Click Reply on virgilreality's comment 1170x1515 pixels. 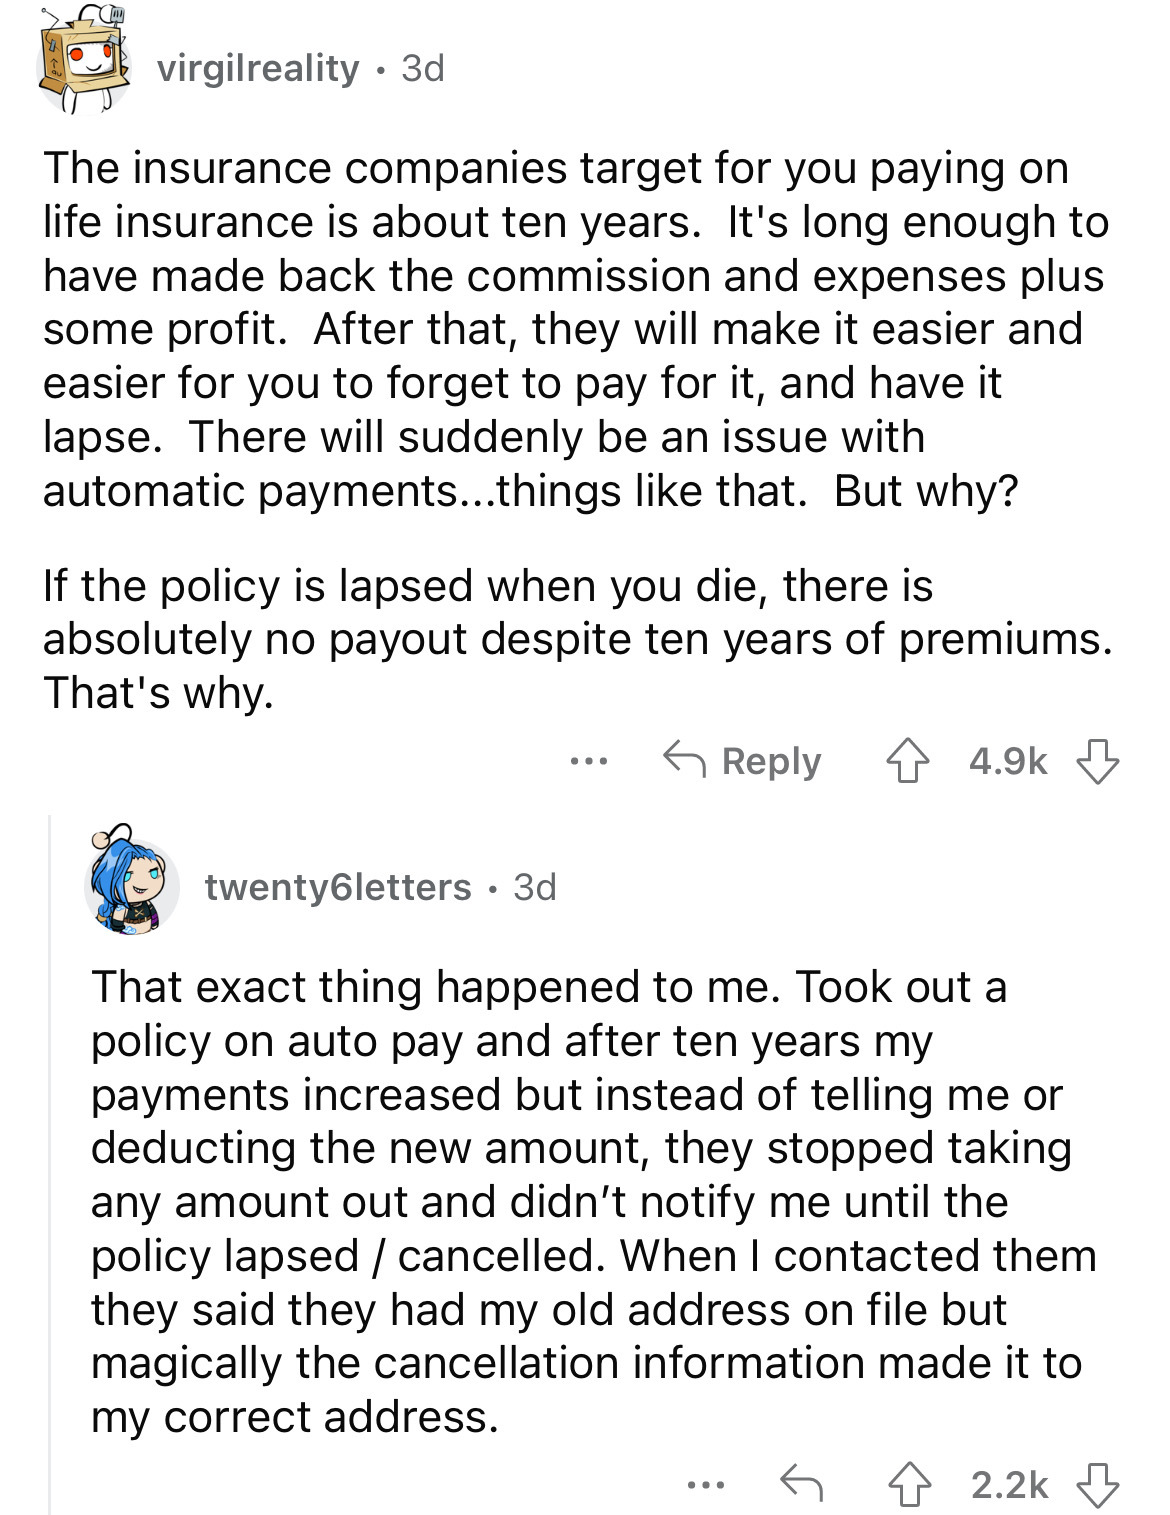(x=742, y=762)
